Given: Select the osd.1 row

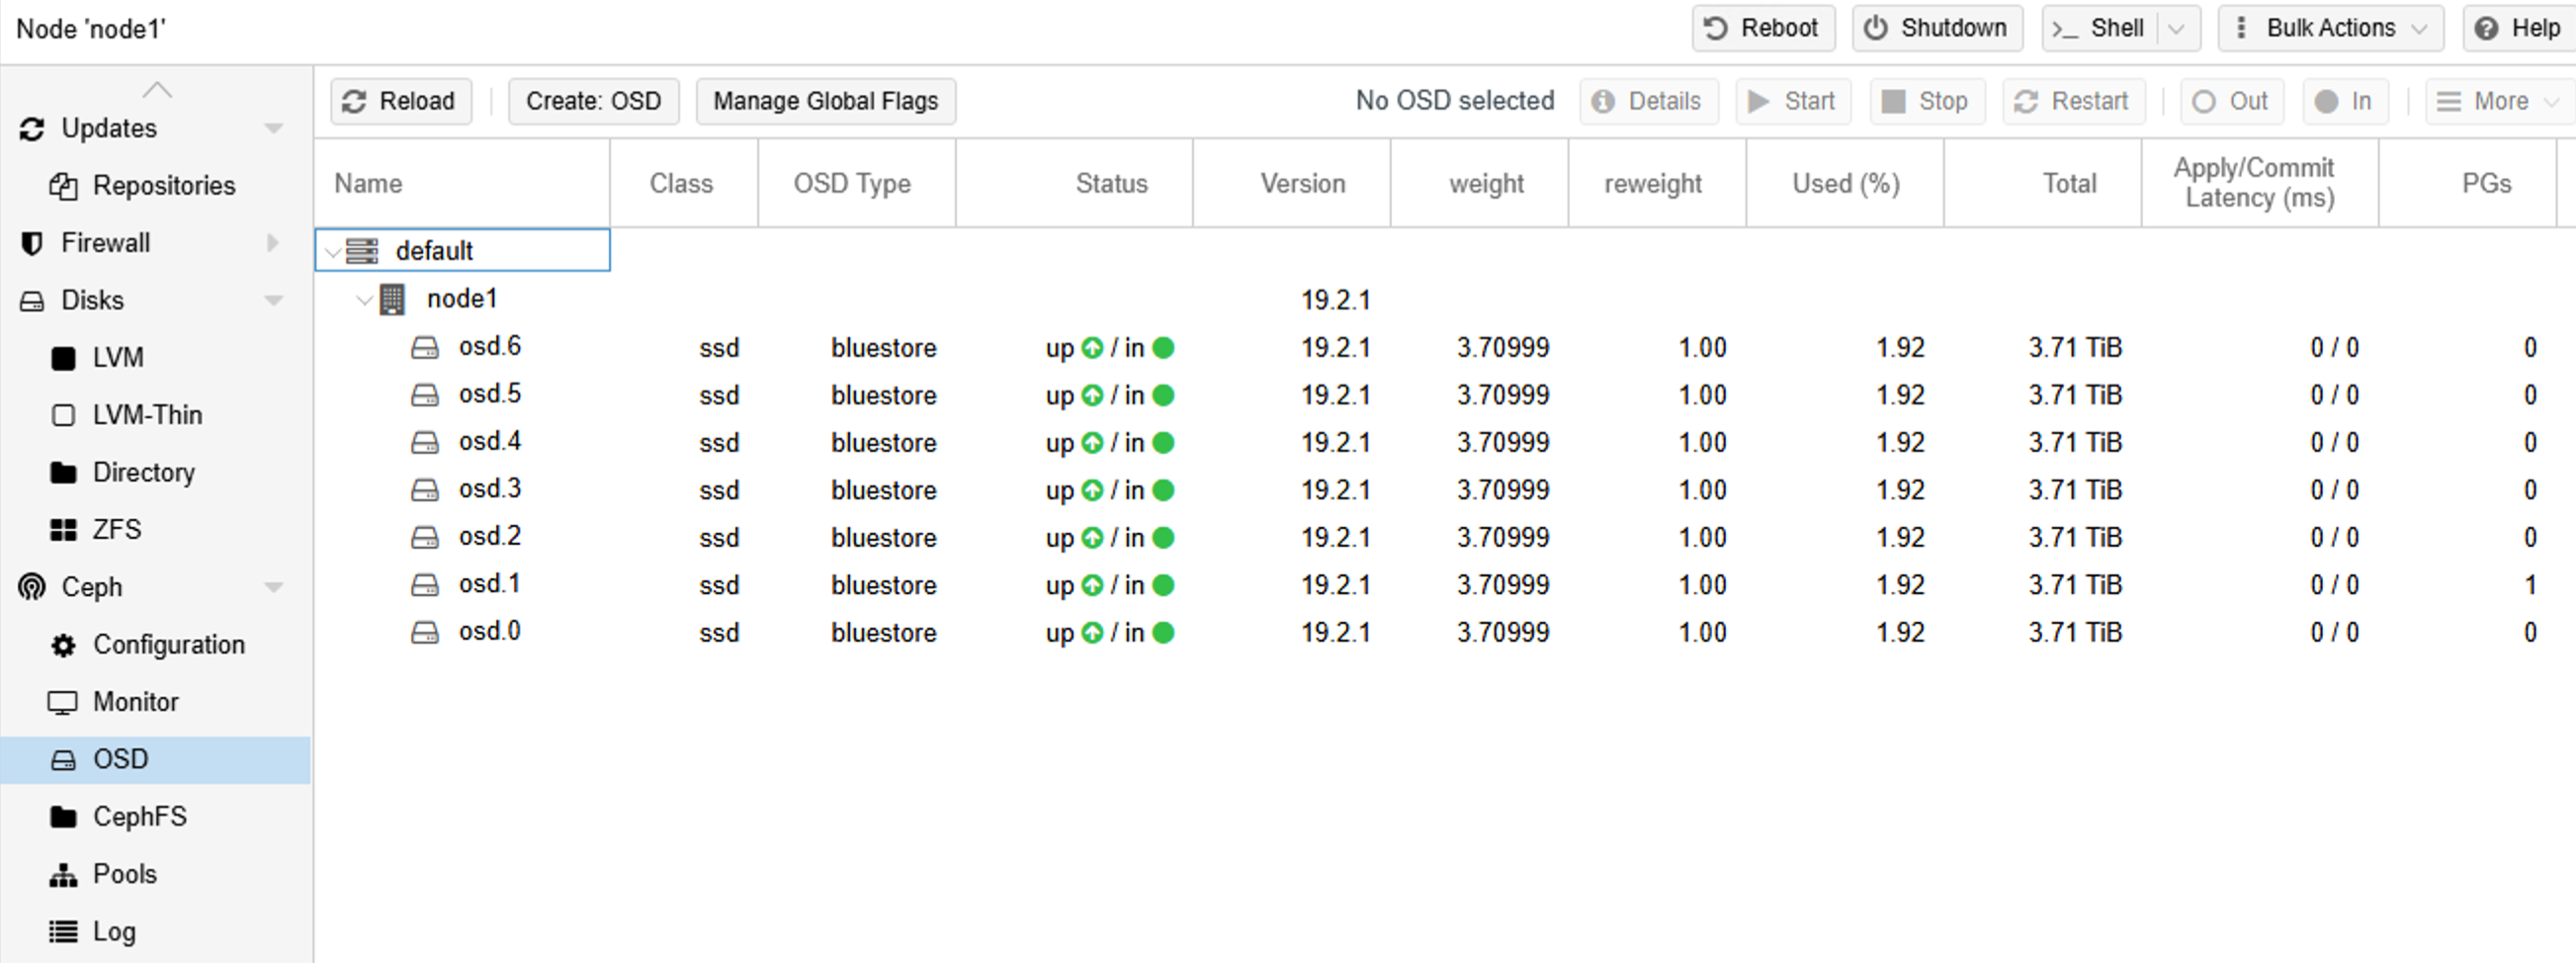Looking at the screenshot, I should (x=1445, y=584).
